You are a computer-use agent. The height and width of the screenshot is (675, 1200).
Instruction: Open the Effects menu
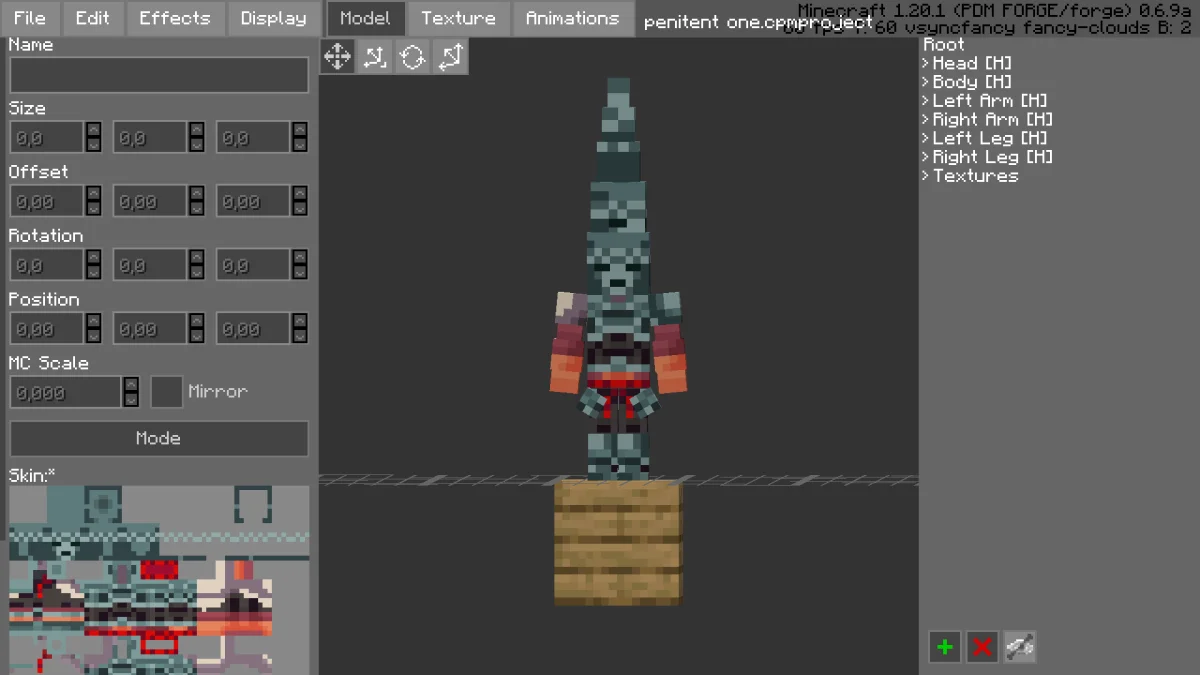click(x=175, y=18)
